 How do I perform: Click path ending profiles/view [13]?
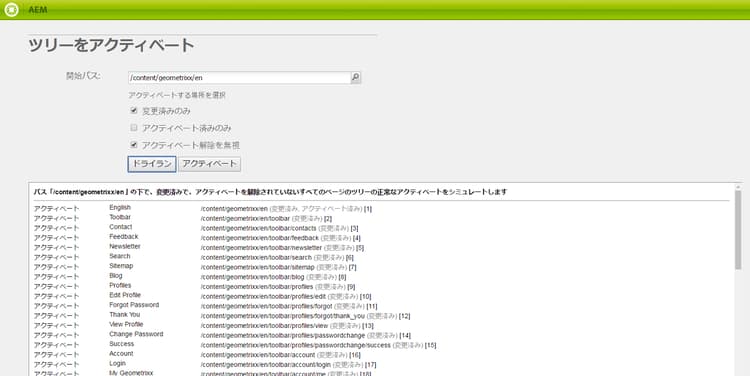[x=287, y=326]
